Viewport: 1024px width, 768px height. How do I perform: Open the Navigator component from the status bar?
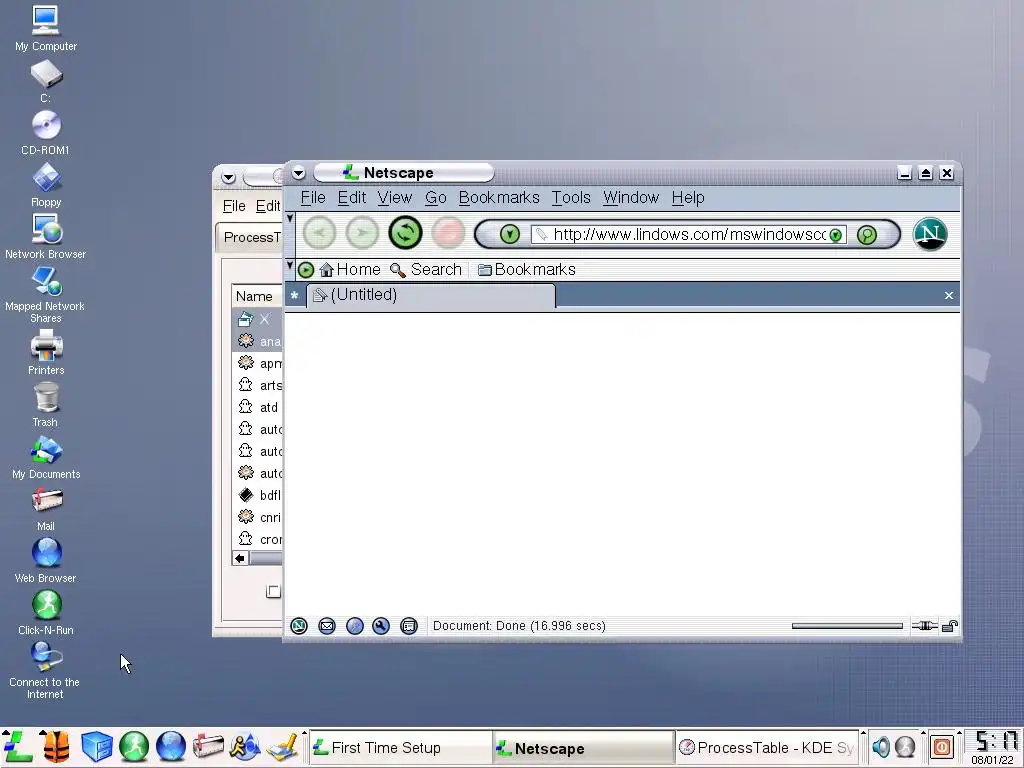(298, 626)
